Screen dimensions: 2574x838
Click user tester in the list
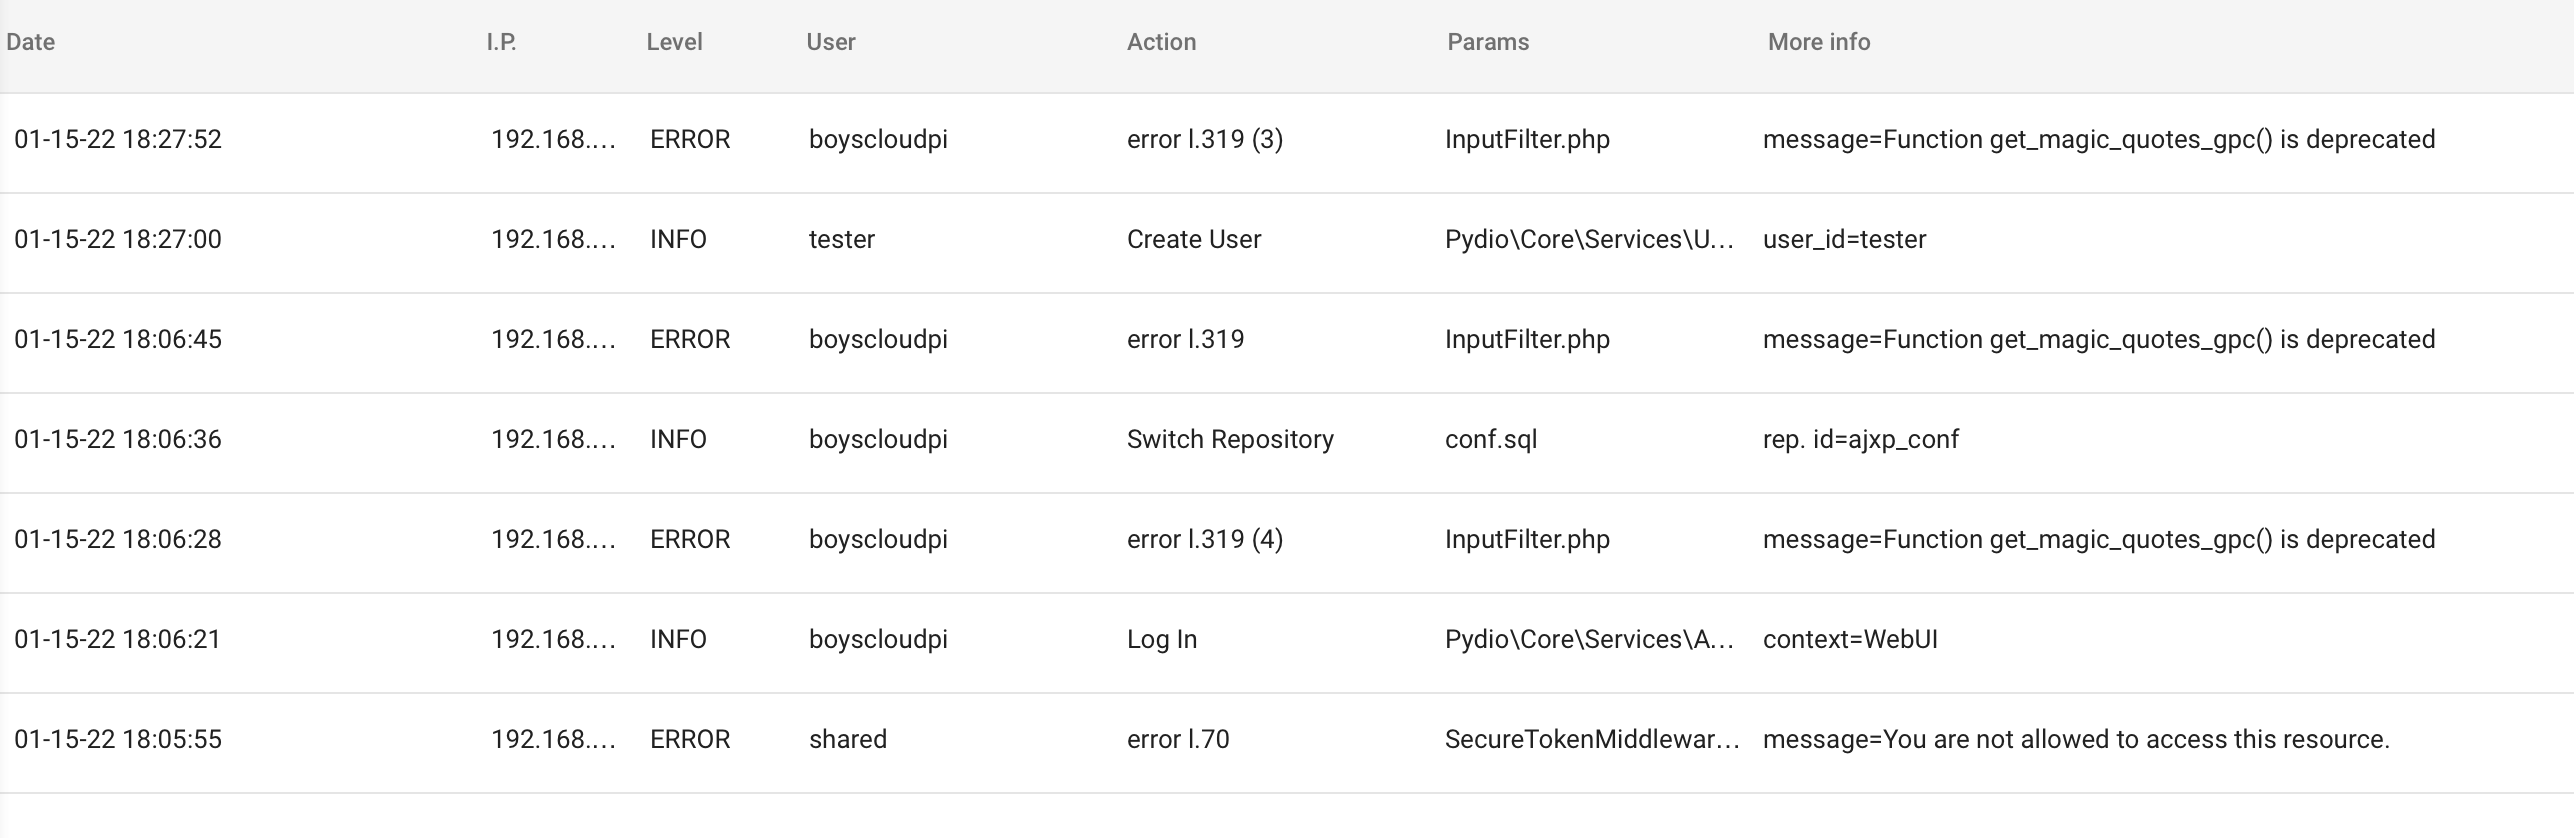[842, 239]
